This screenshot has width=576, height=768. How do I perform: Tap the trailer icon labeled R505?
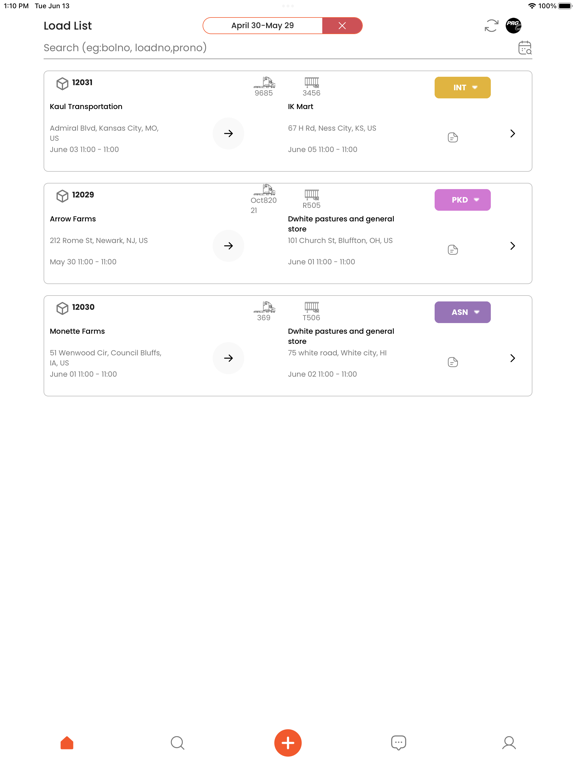tap(312, 195)
